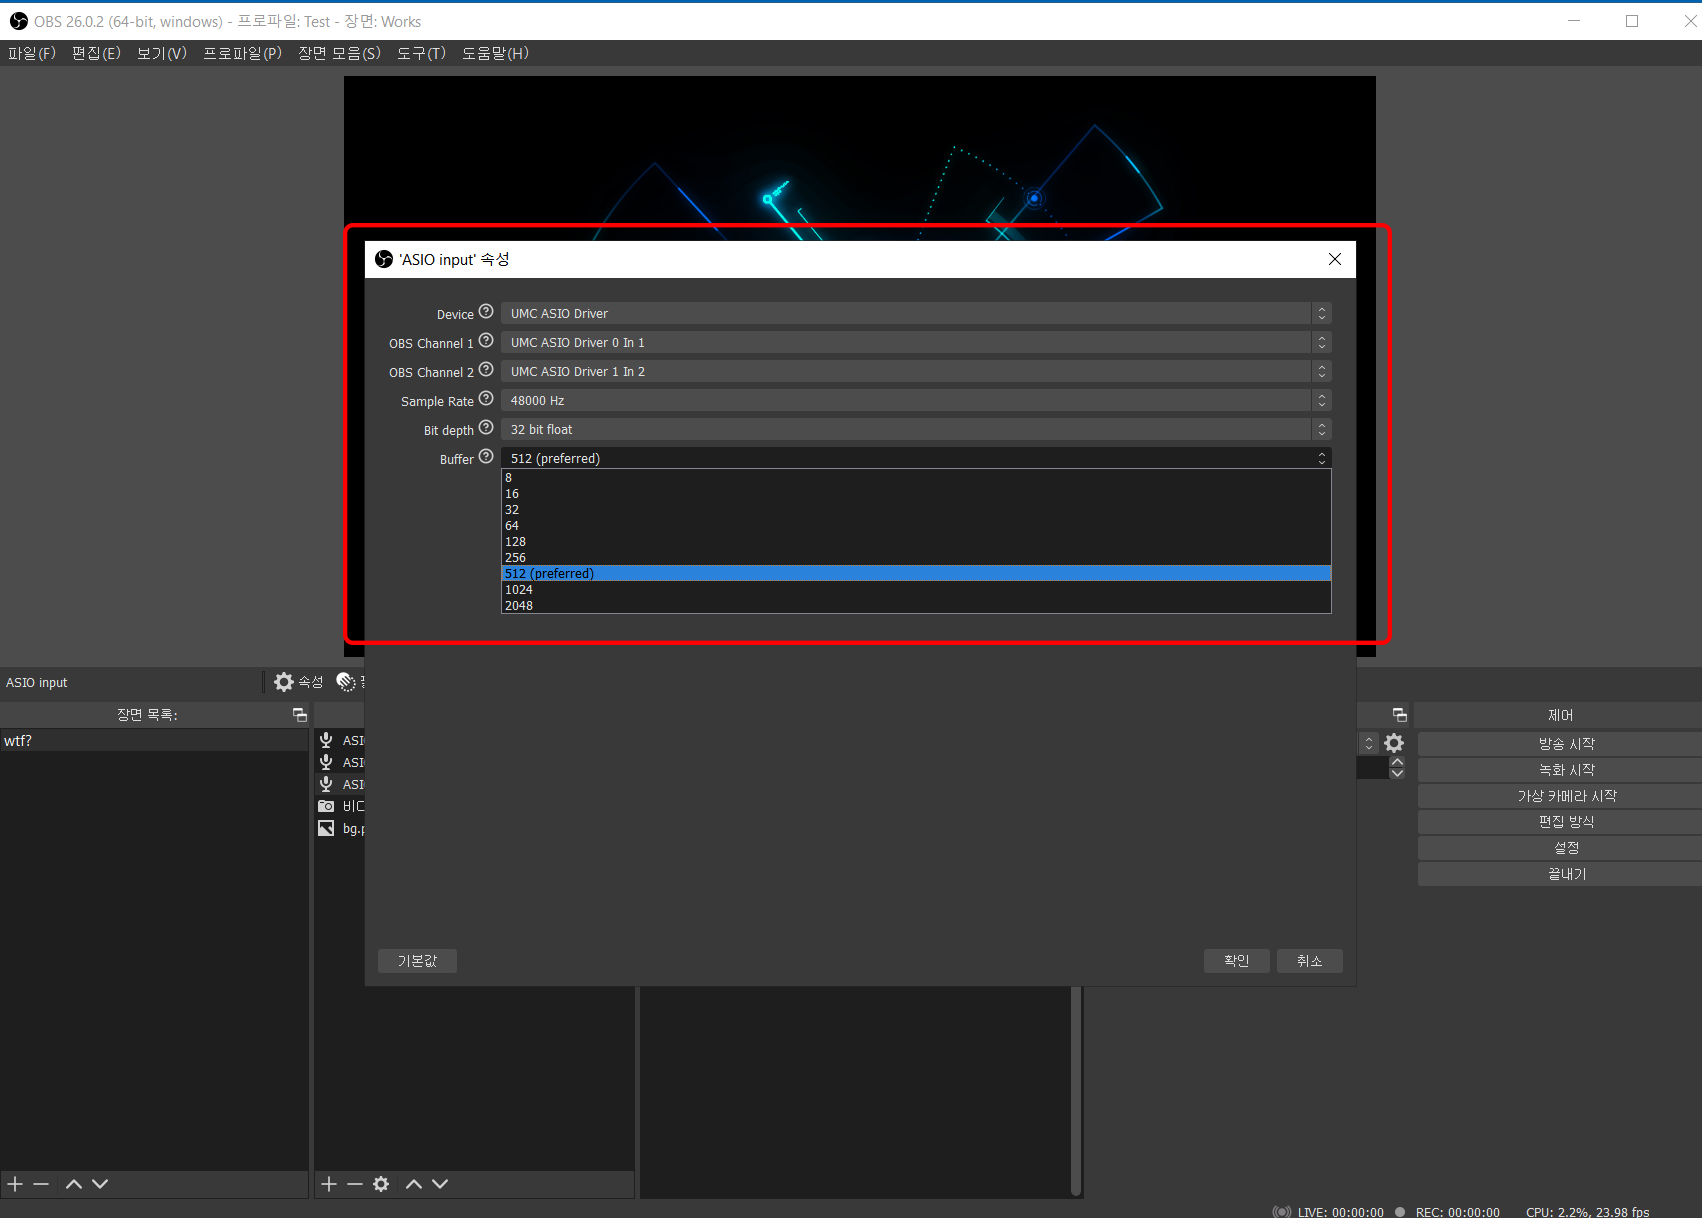The width and height of the screenshot is (1702, 1218).
Task: Start streaming with 방송 시작
Action: pyautogui.click(x=1560, y=744)
